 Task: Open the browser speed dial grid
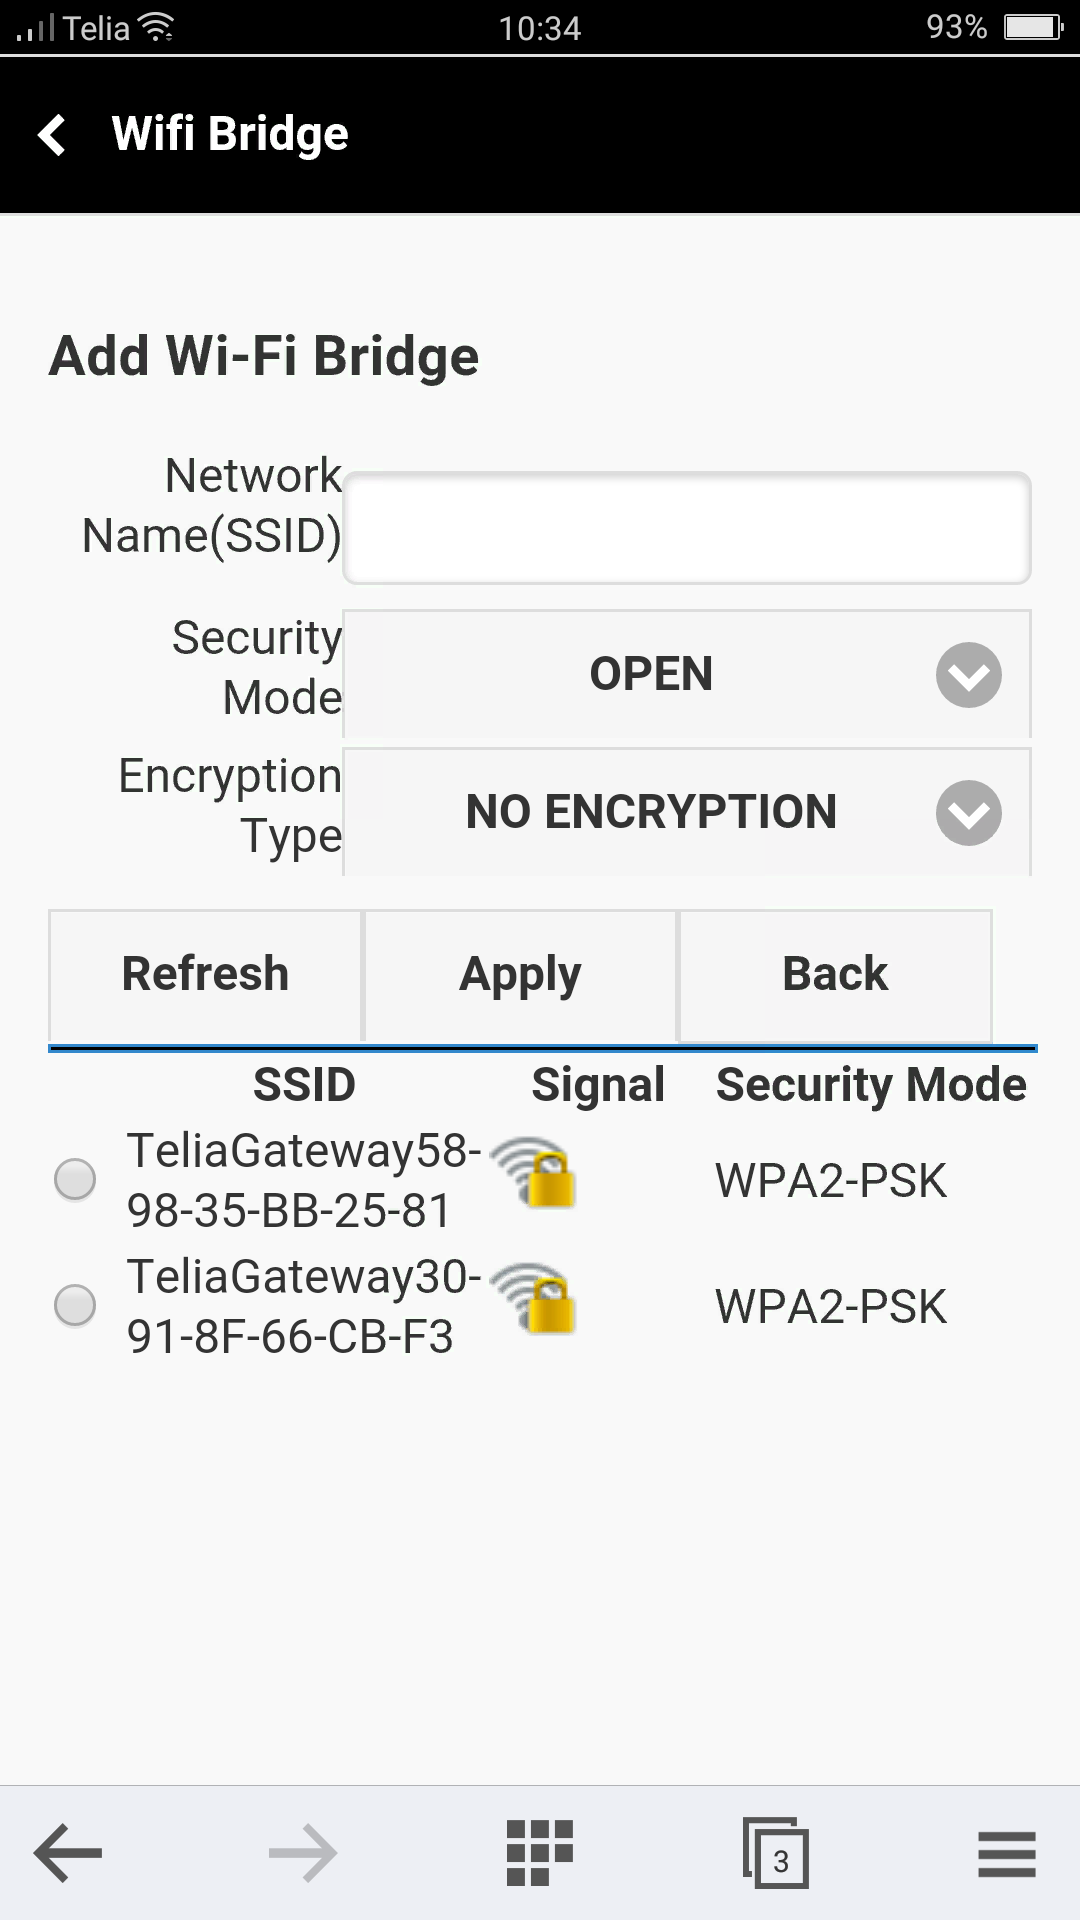(540, 1853)
